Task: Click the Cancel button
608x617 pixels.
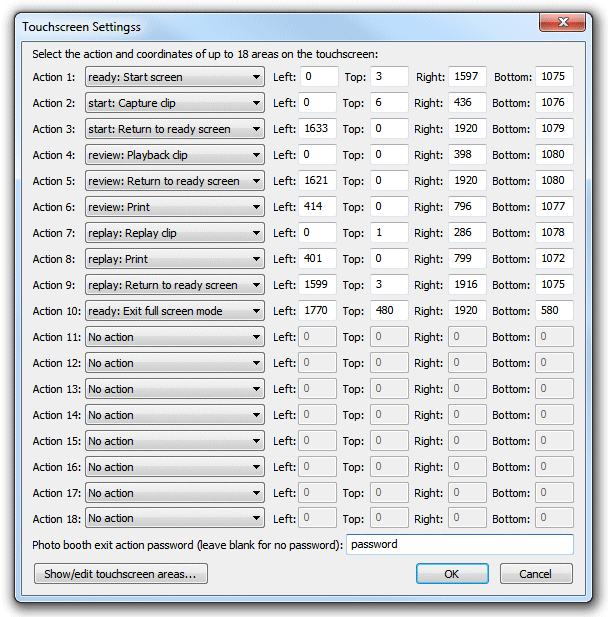Action: click(x=536, y=574)
